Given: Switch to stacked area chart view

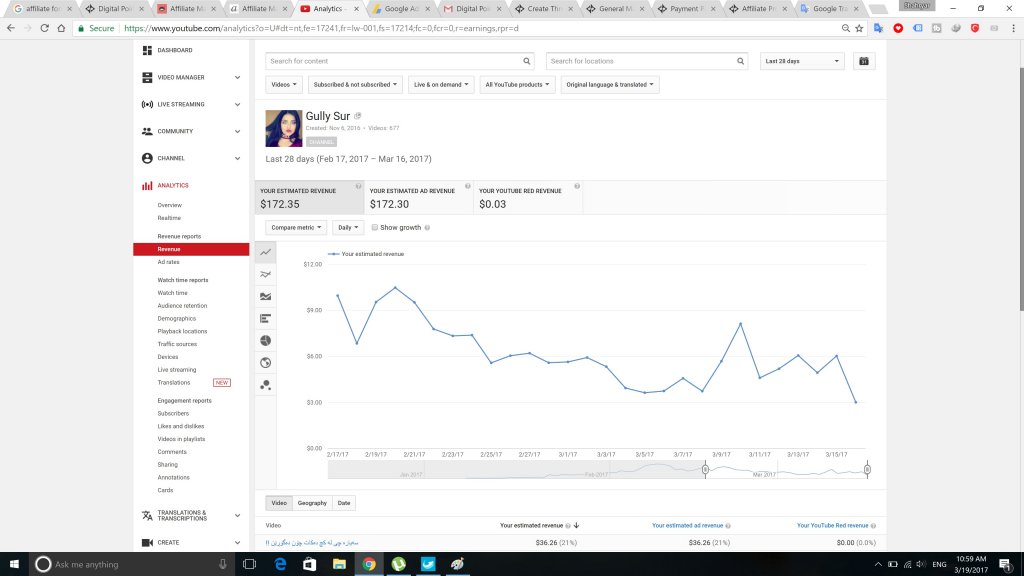Looking at the screenshot, I should click(x=265, y=296).
